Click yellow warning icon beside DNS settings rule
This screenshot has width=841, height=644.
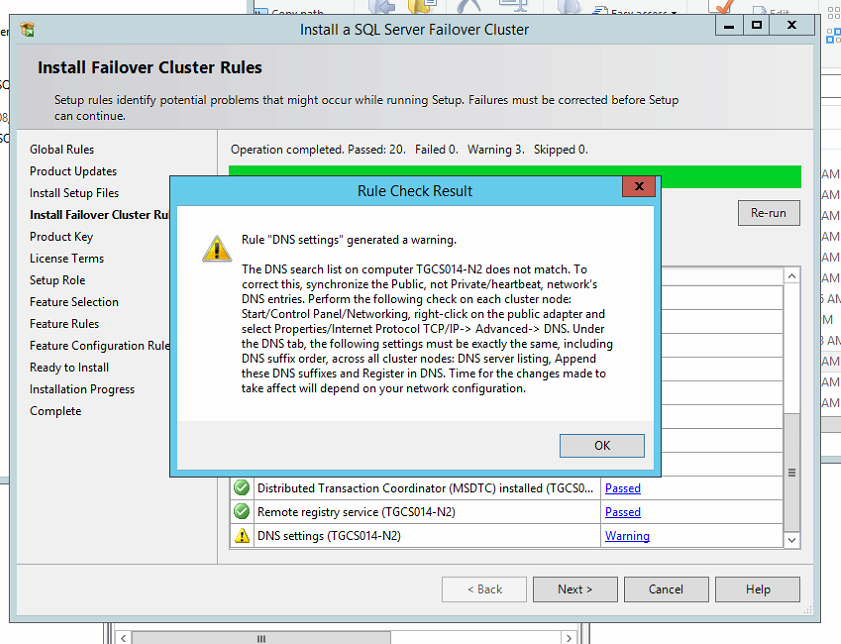coord(241,536)
